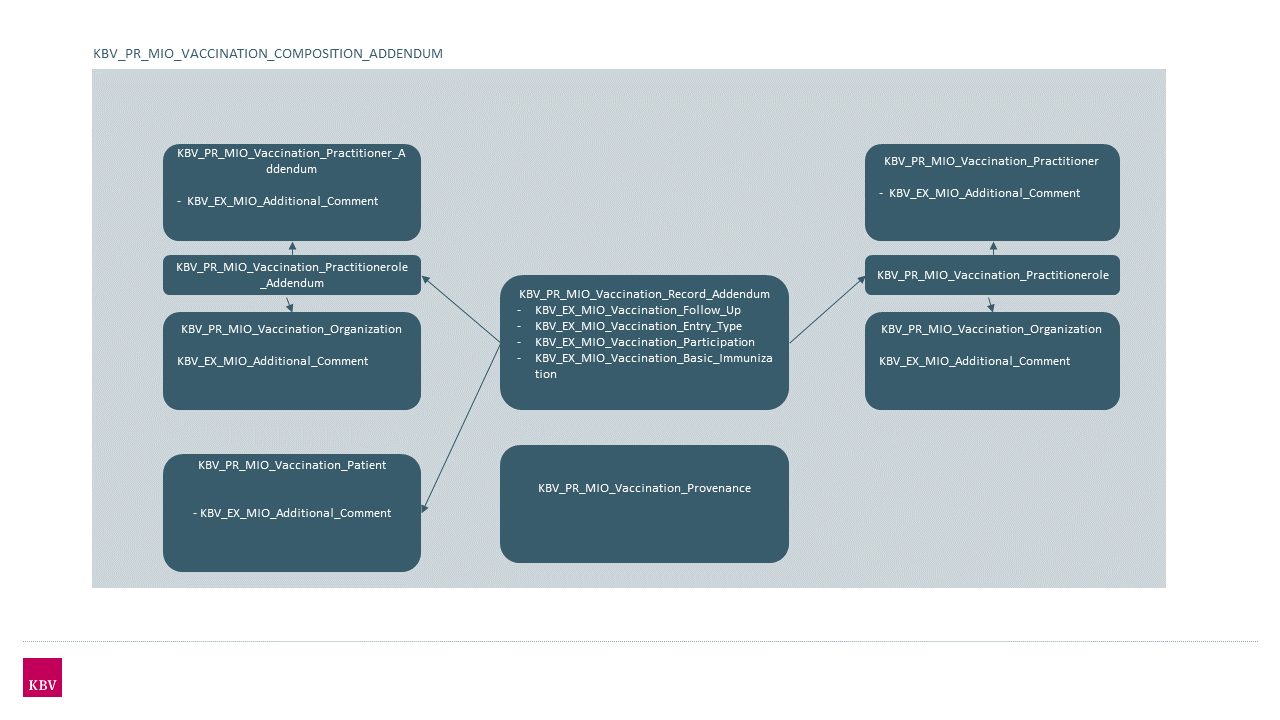1280x720 pixels.
Task: Select the KBV_EX_MIO_Vaccination_Participation entry
Action: [x=644, y=342]
